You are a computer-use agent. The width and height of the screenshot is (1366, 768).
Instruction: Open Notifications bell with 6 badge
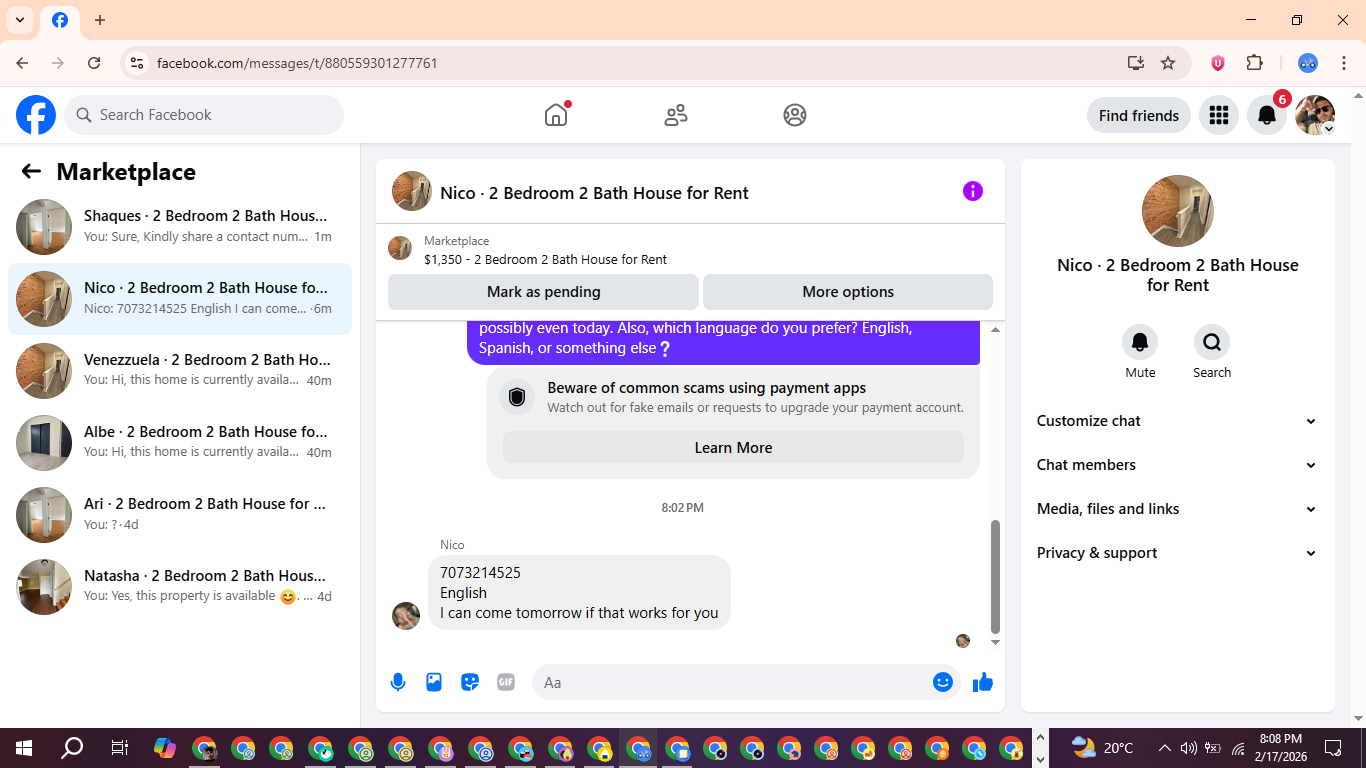[1267, 115]
